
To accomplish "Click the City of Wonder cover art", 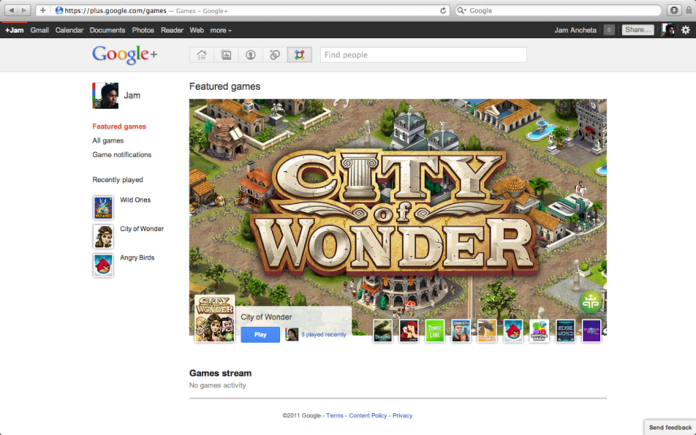I will (x=215, y=319).
